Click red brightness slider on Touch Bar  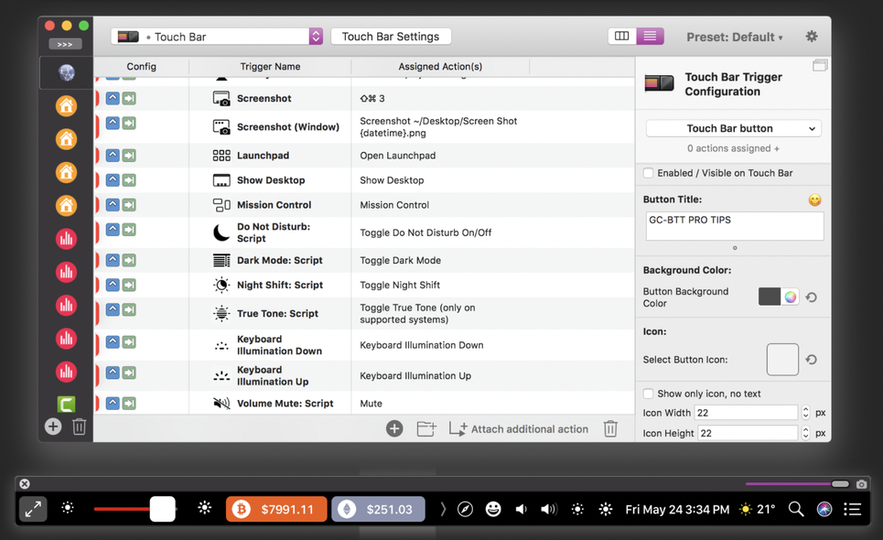[x=135, y=509]
